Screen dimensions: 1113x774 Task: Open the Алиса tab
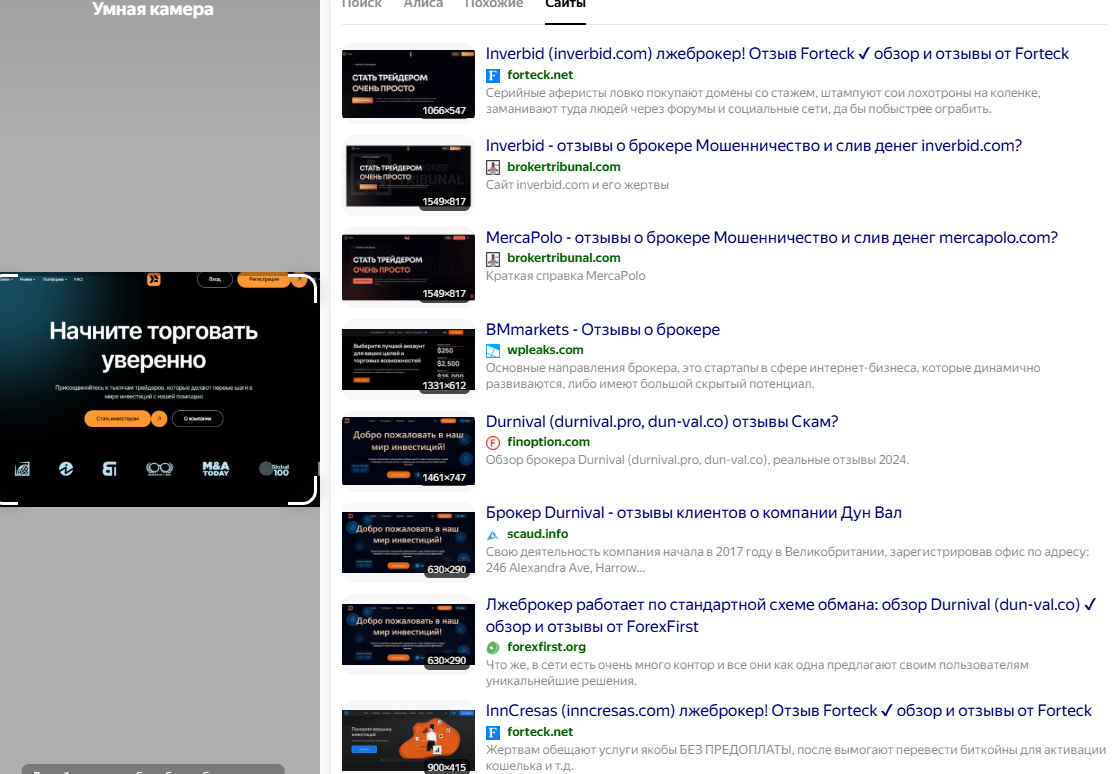pyautogui.click(x=423, y=4)
